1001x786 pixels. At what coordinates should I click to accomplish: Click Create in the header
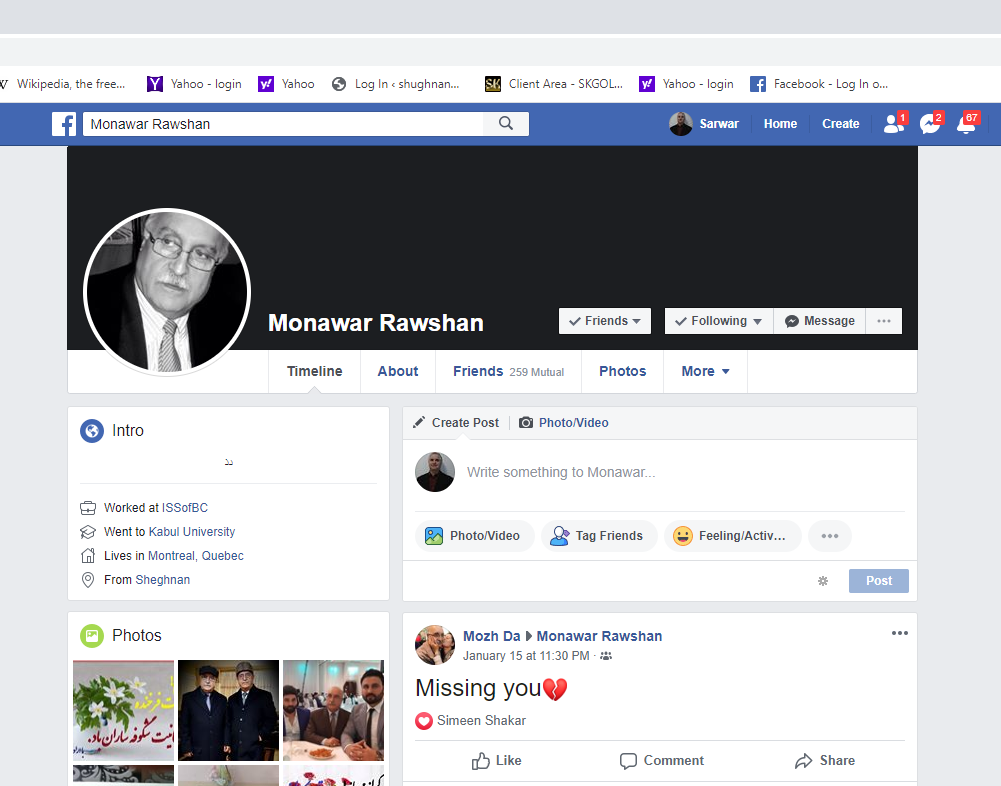(840, 124)
